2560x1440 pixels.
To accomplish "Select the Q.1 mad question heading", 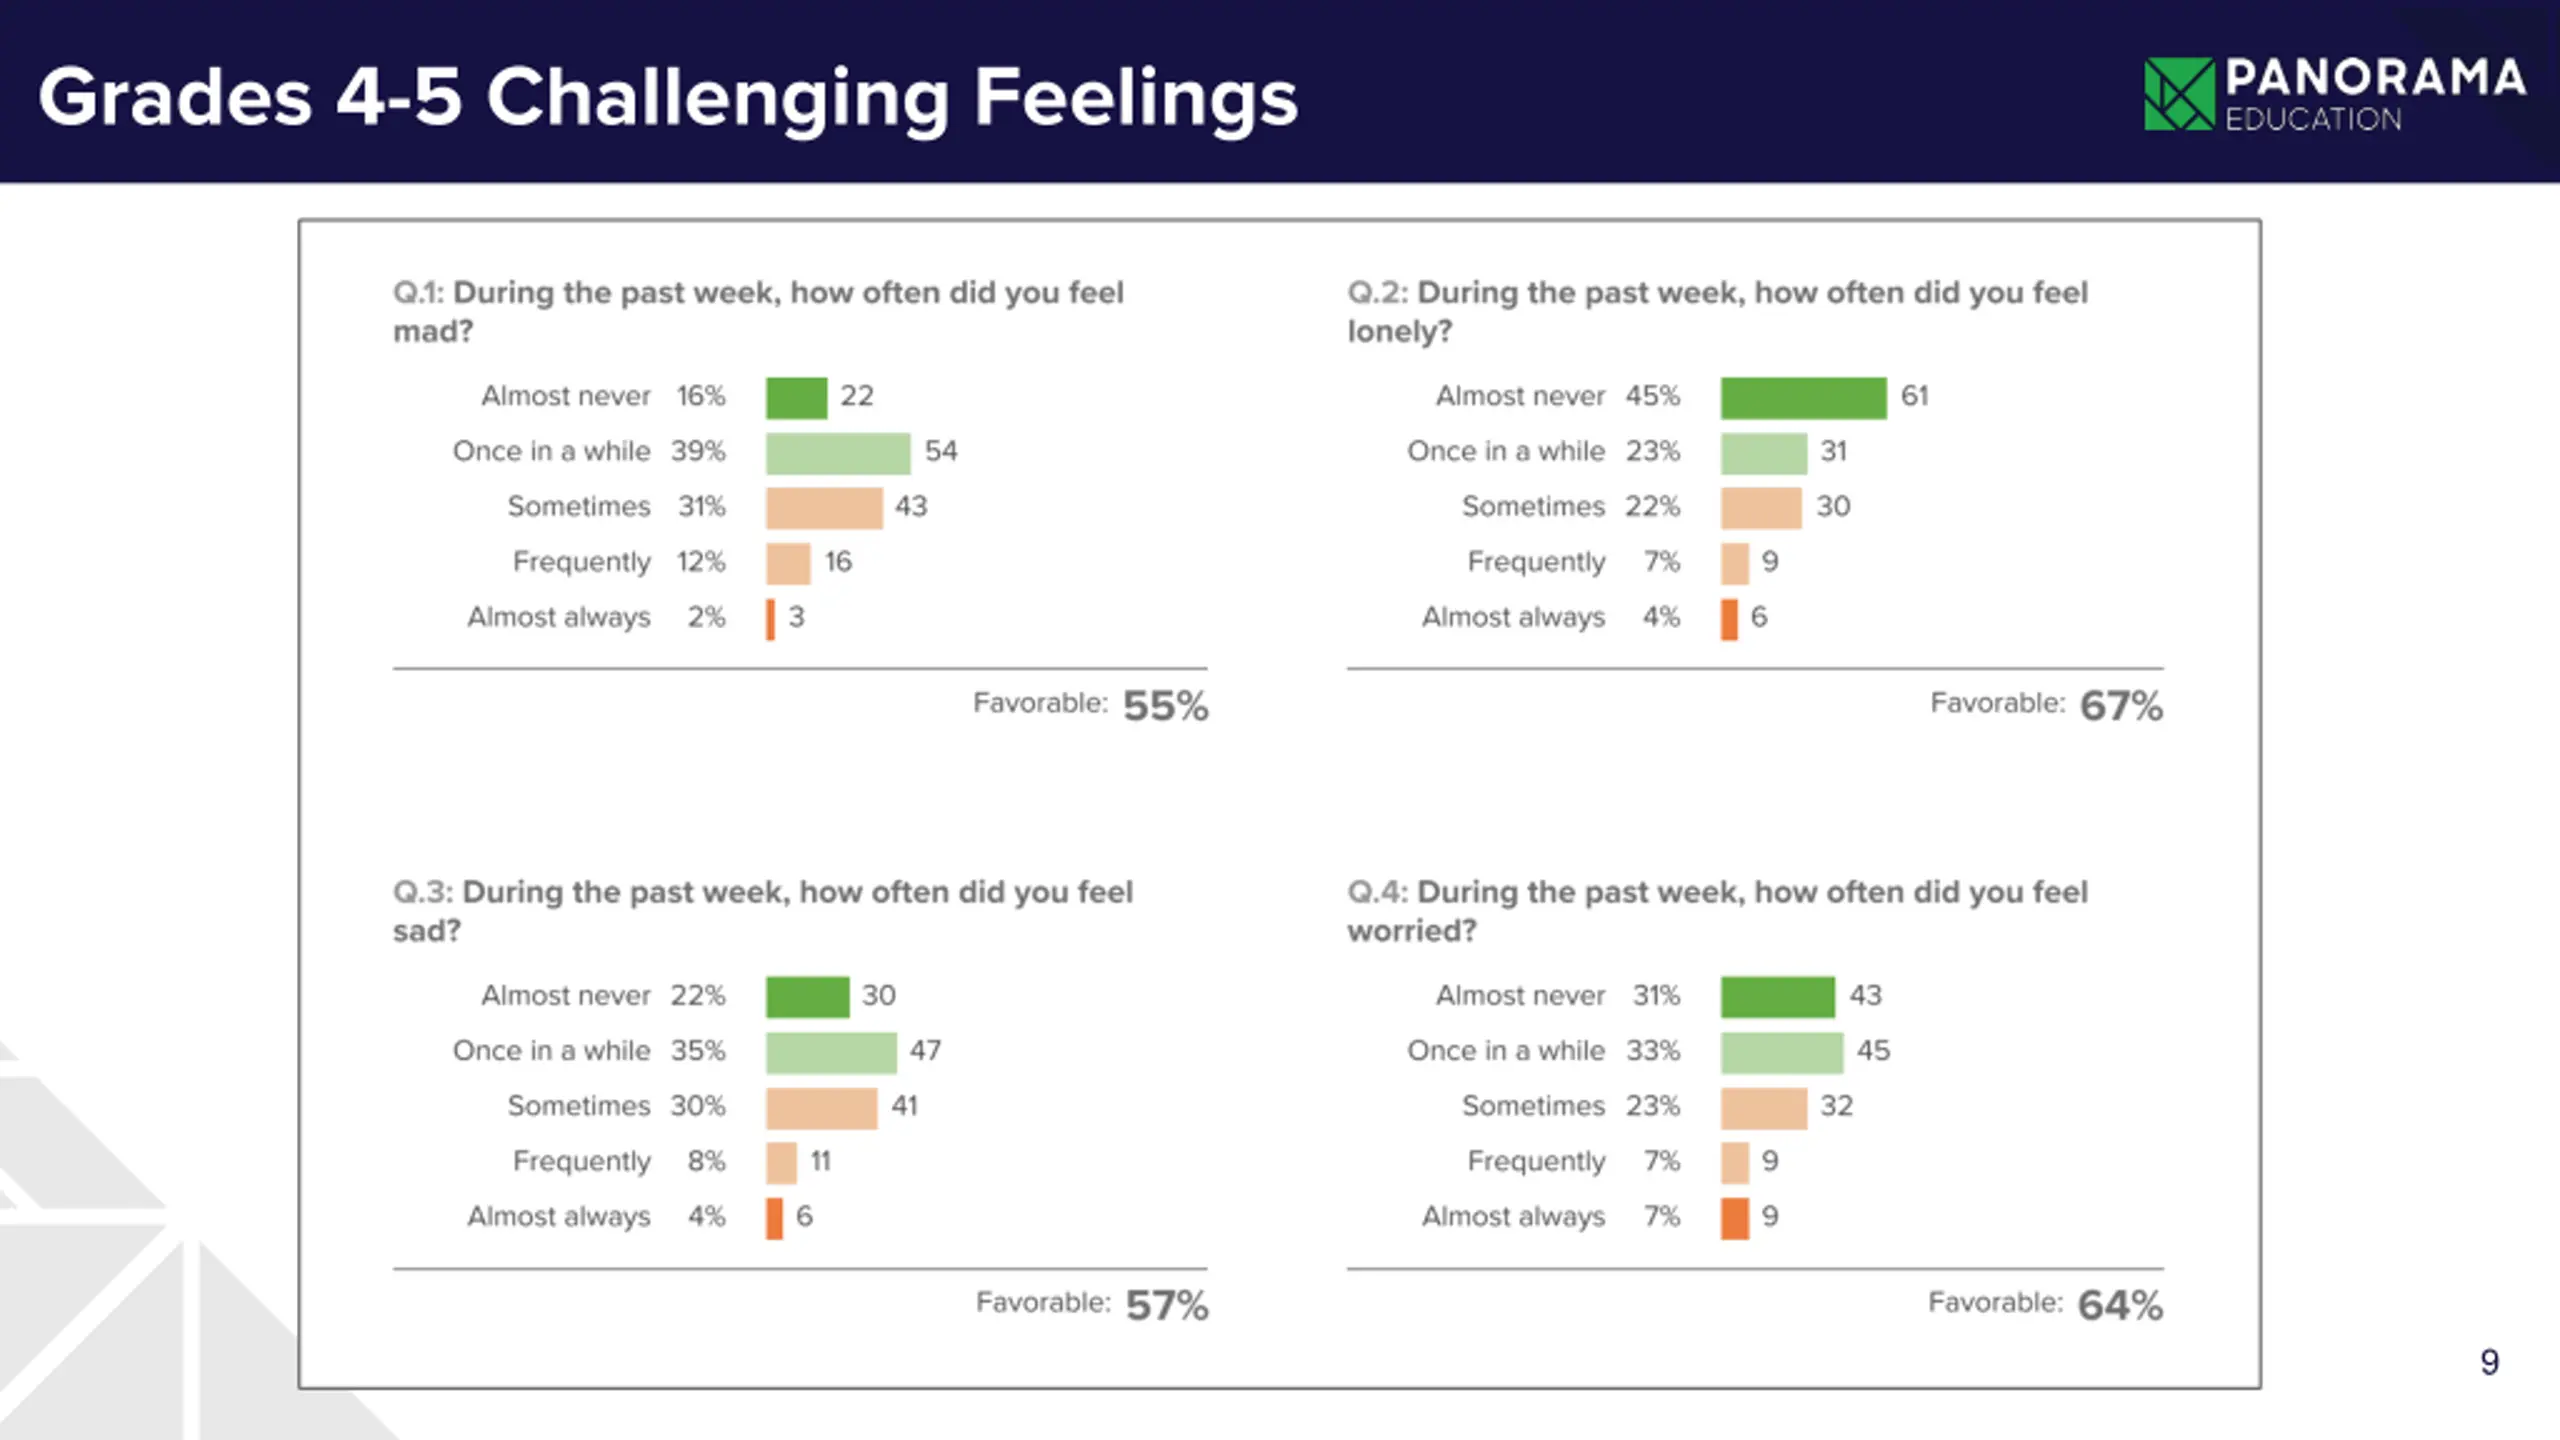I will 758,311.
